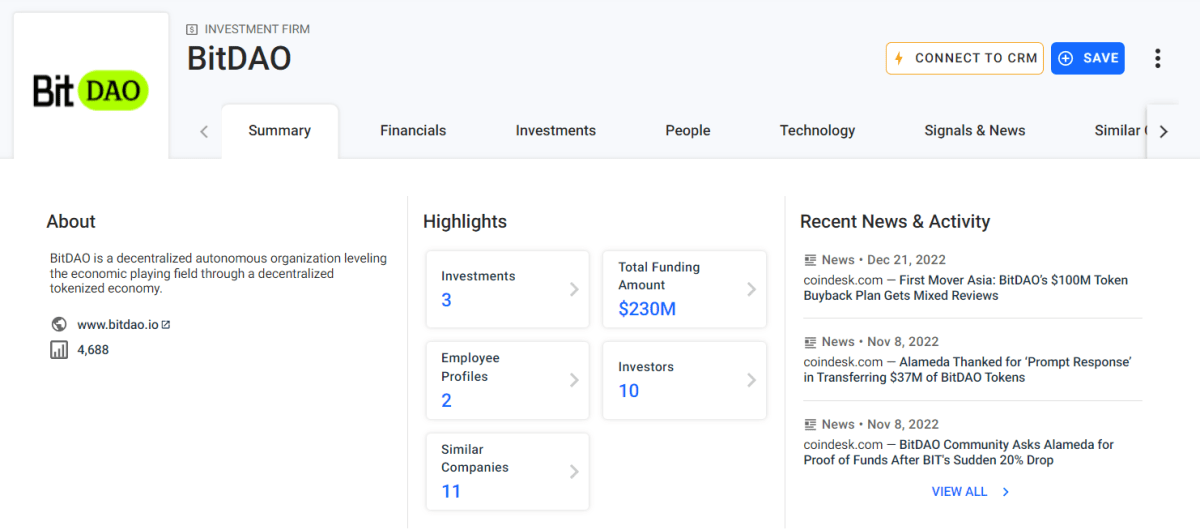Click the Connect to CRM button
This screenshot has width=1200, height=530.
(965, 58)
